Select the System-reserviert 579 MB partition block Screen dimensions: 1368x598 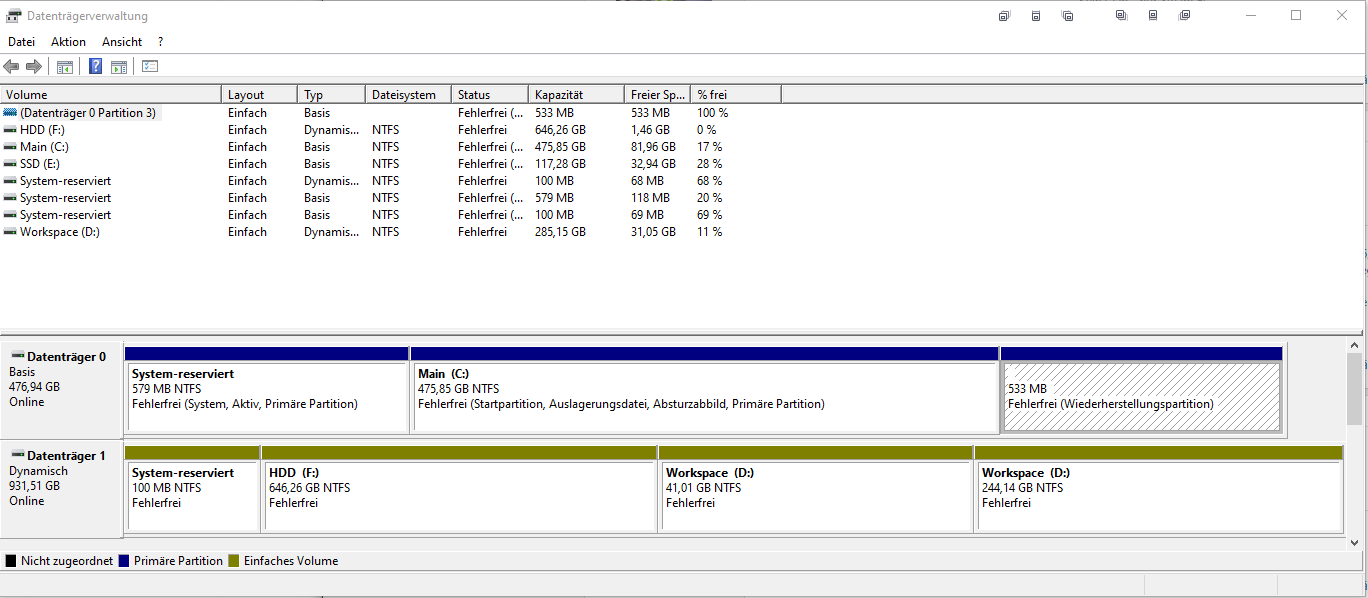[267, 390]
